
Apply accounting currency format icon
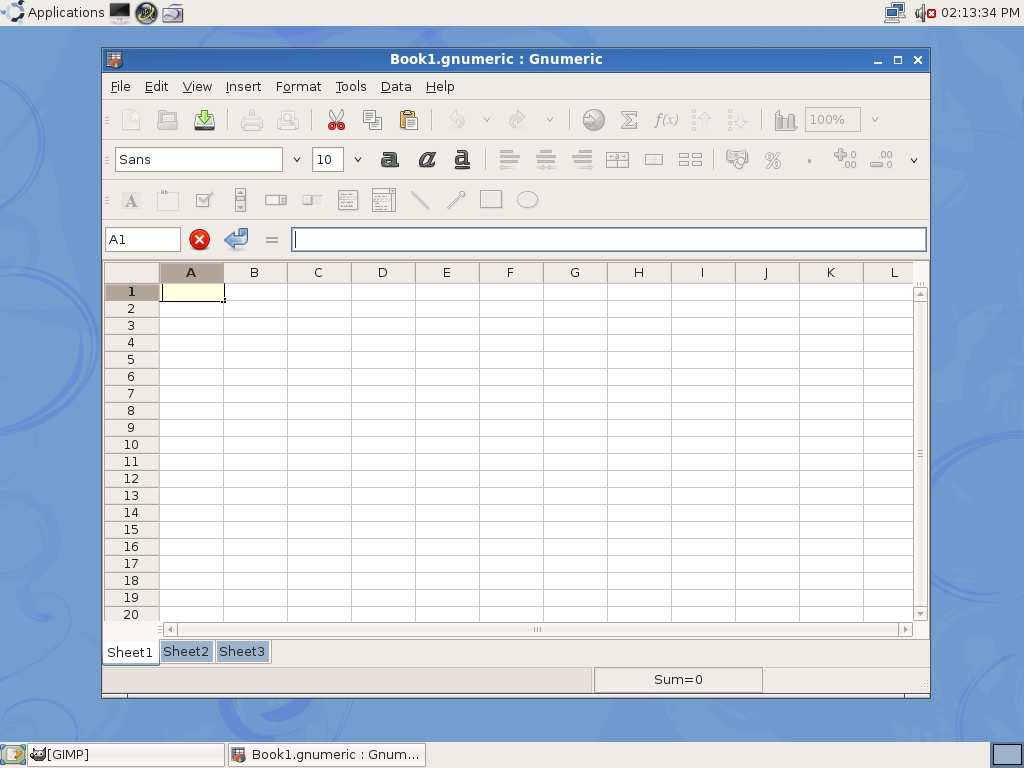(x=737, y=160)
